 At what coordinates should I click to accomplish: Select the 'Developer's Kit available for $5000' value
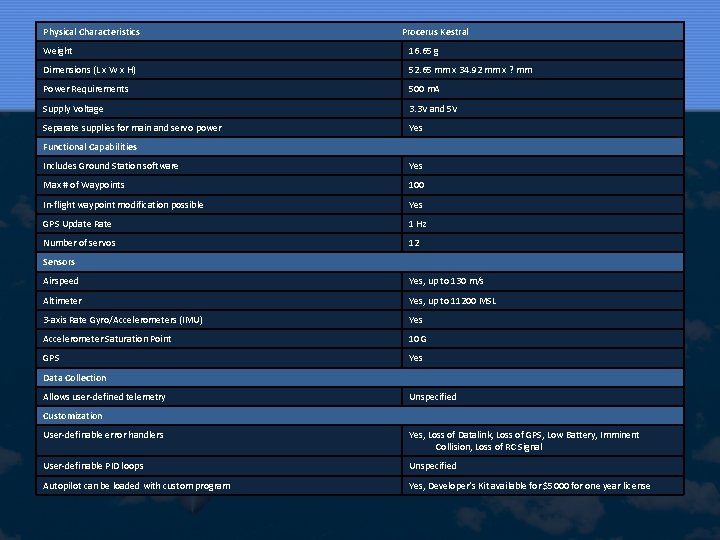pyautogui.click(x=529, y=486)
